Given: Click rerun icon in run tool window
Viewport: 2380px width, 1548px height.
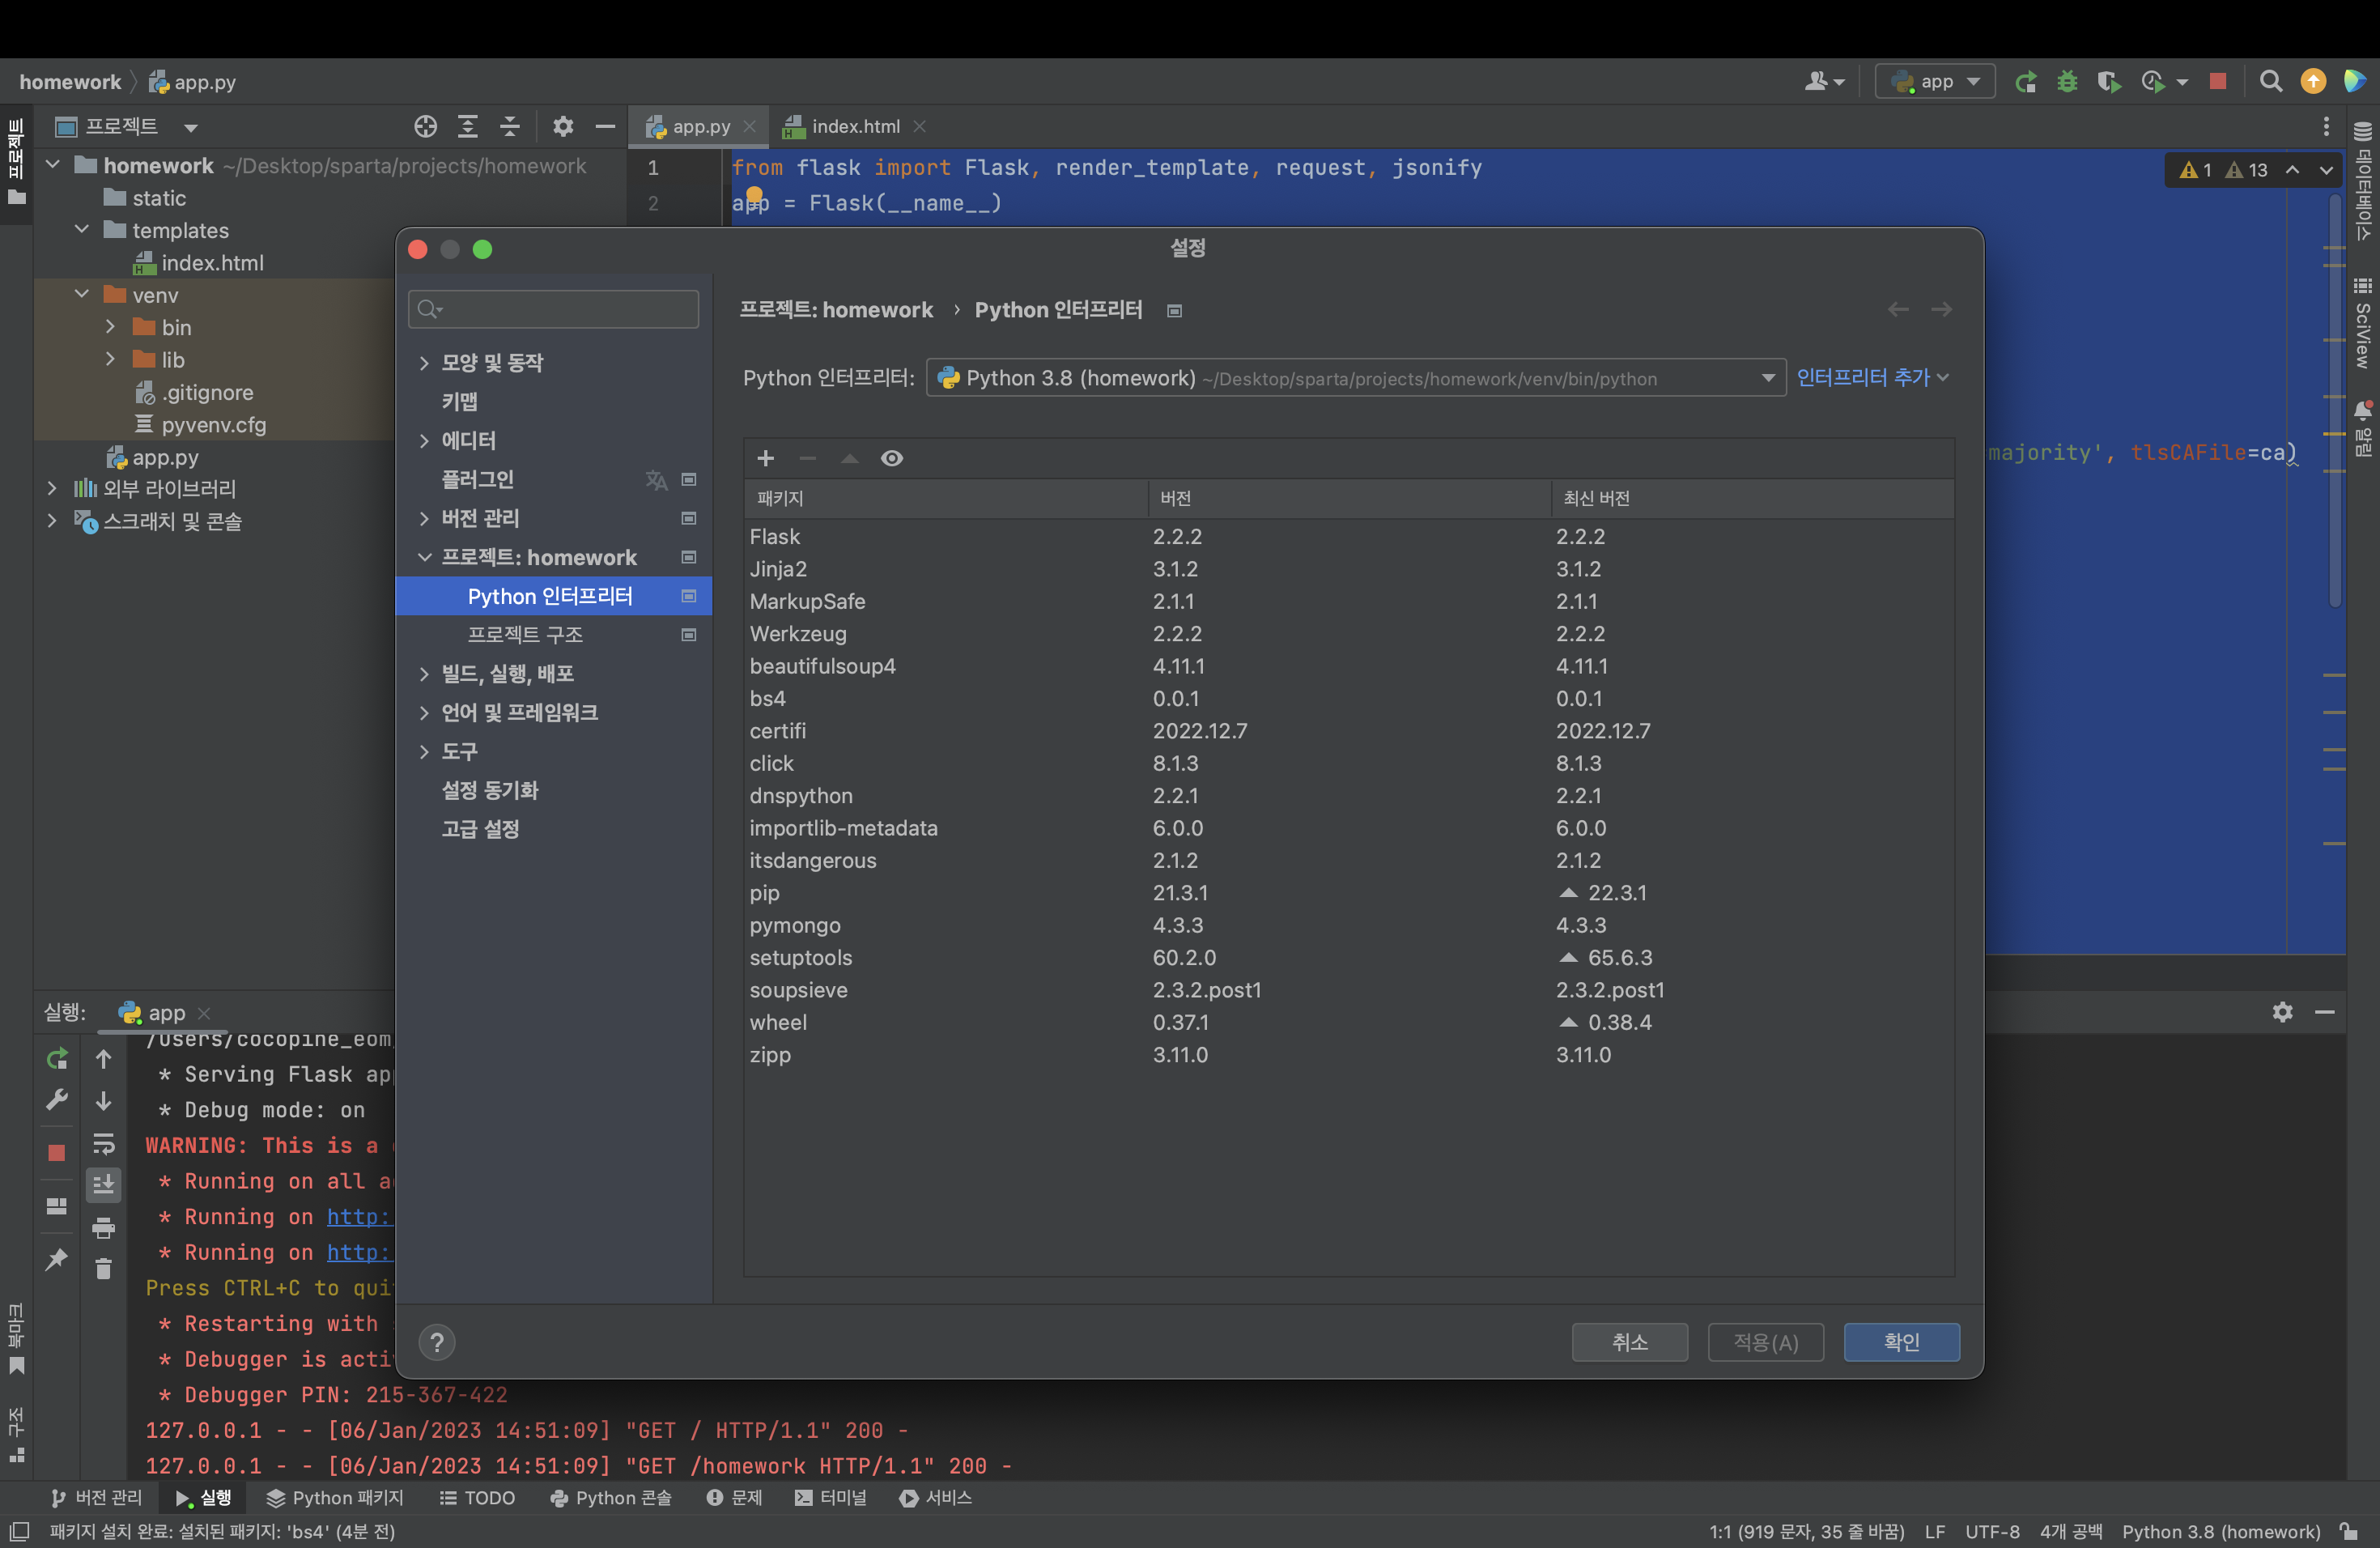Looking at the screenshot, I should click(x=57, y=1058).
